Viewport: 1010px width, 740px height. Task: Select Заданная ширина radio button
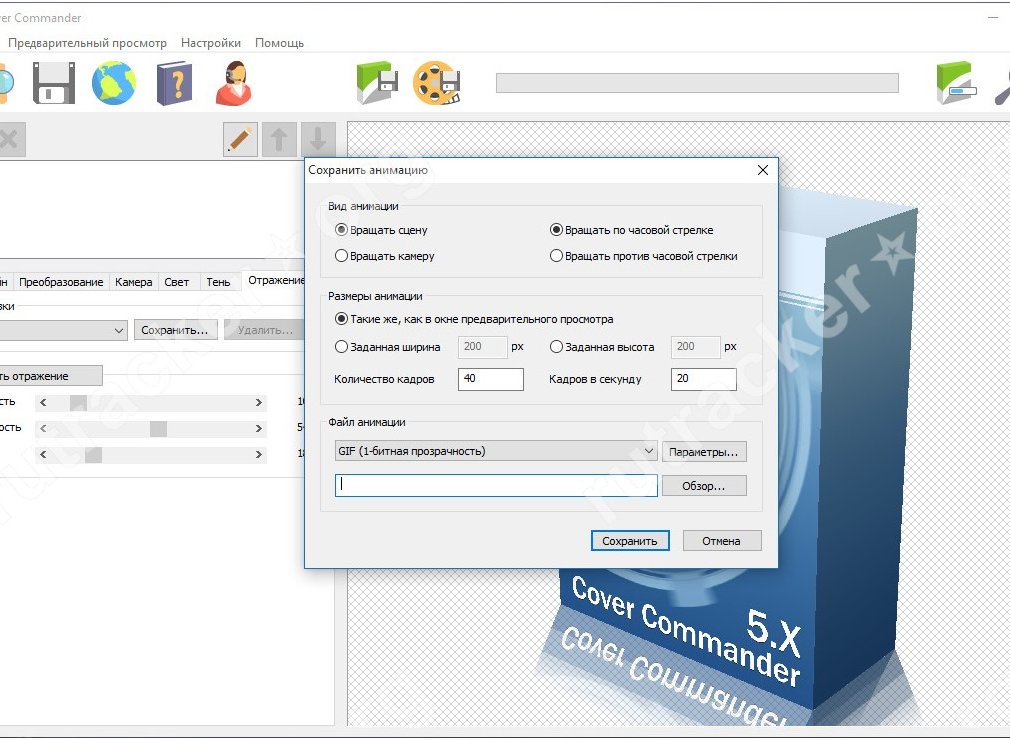[341, 346]
